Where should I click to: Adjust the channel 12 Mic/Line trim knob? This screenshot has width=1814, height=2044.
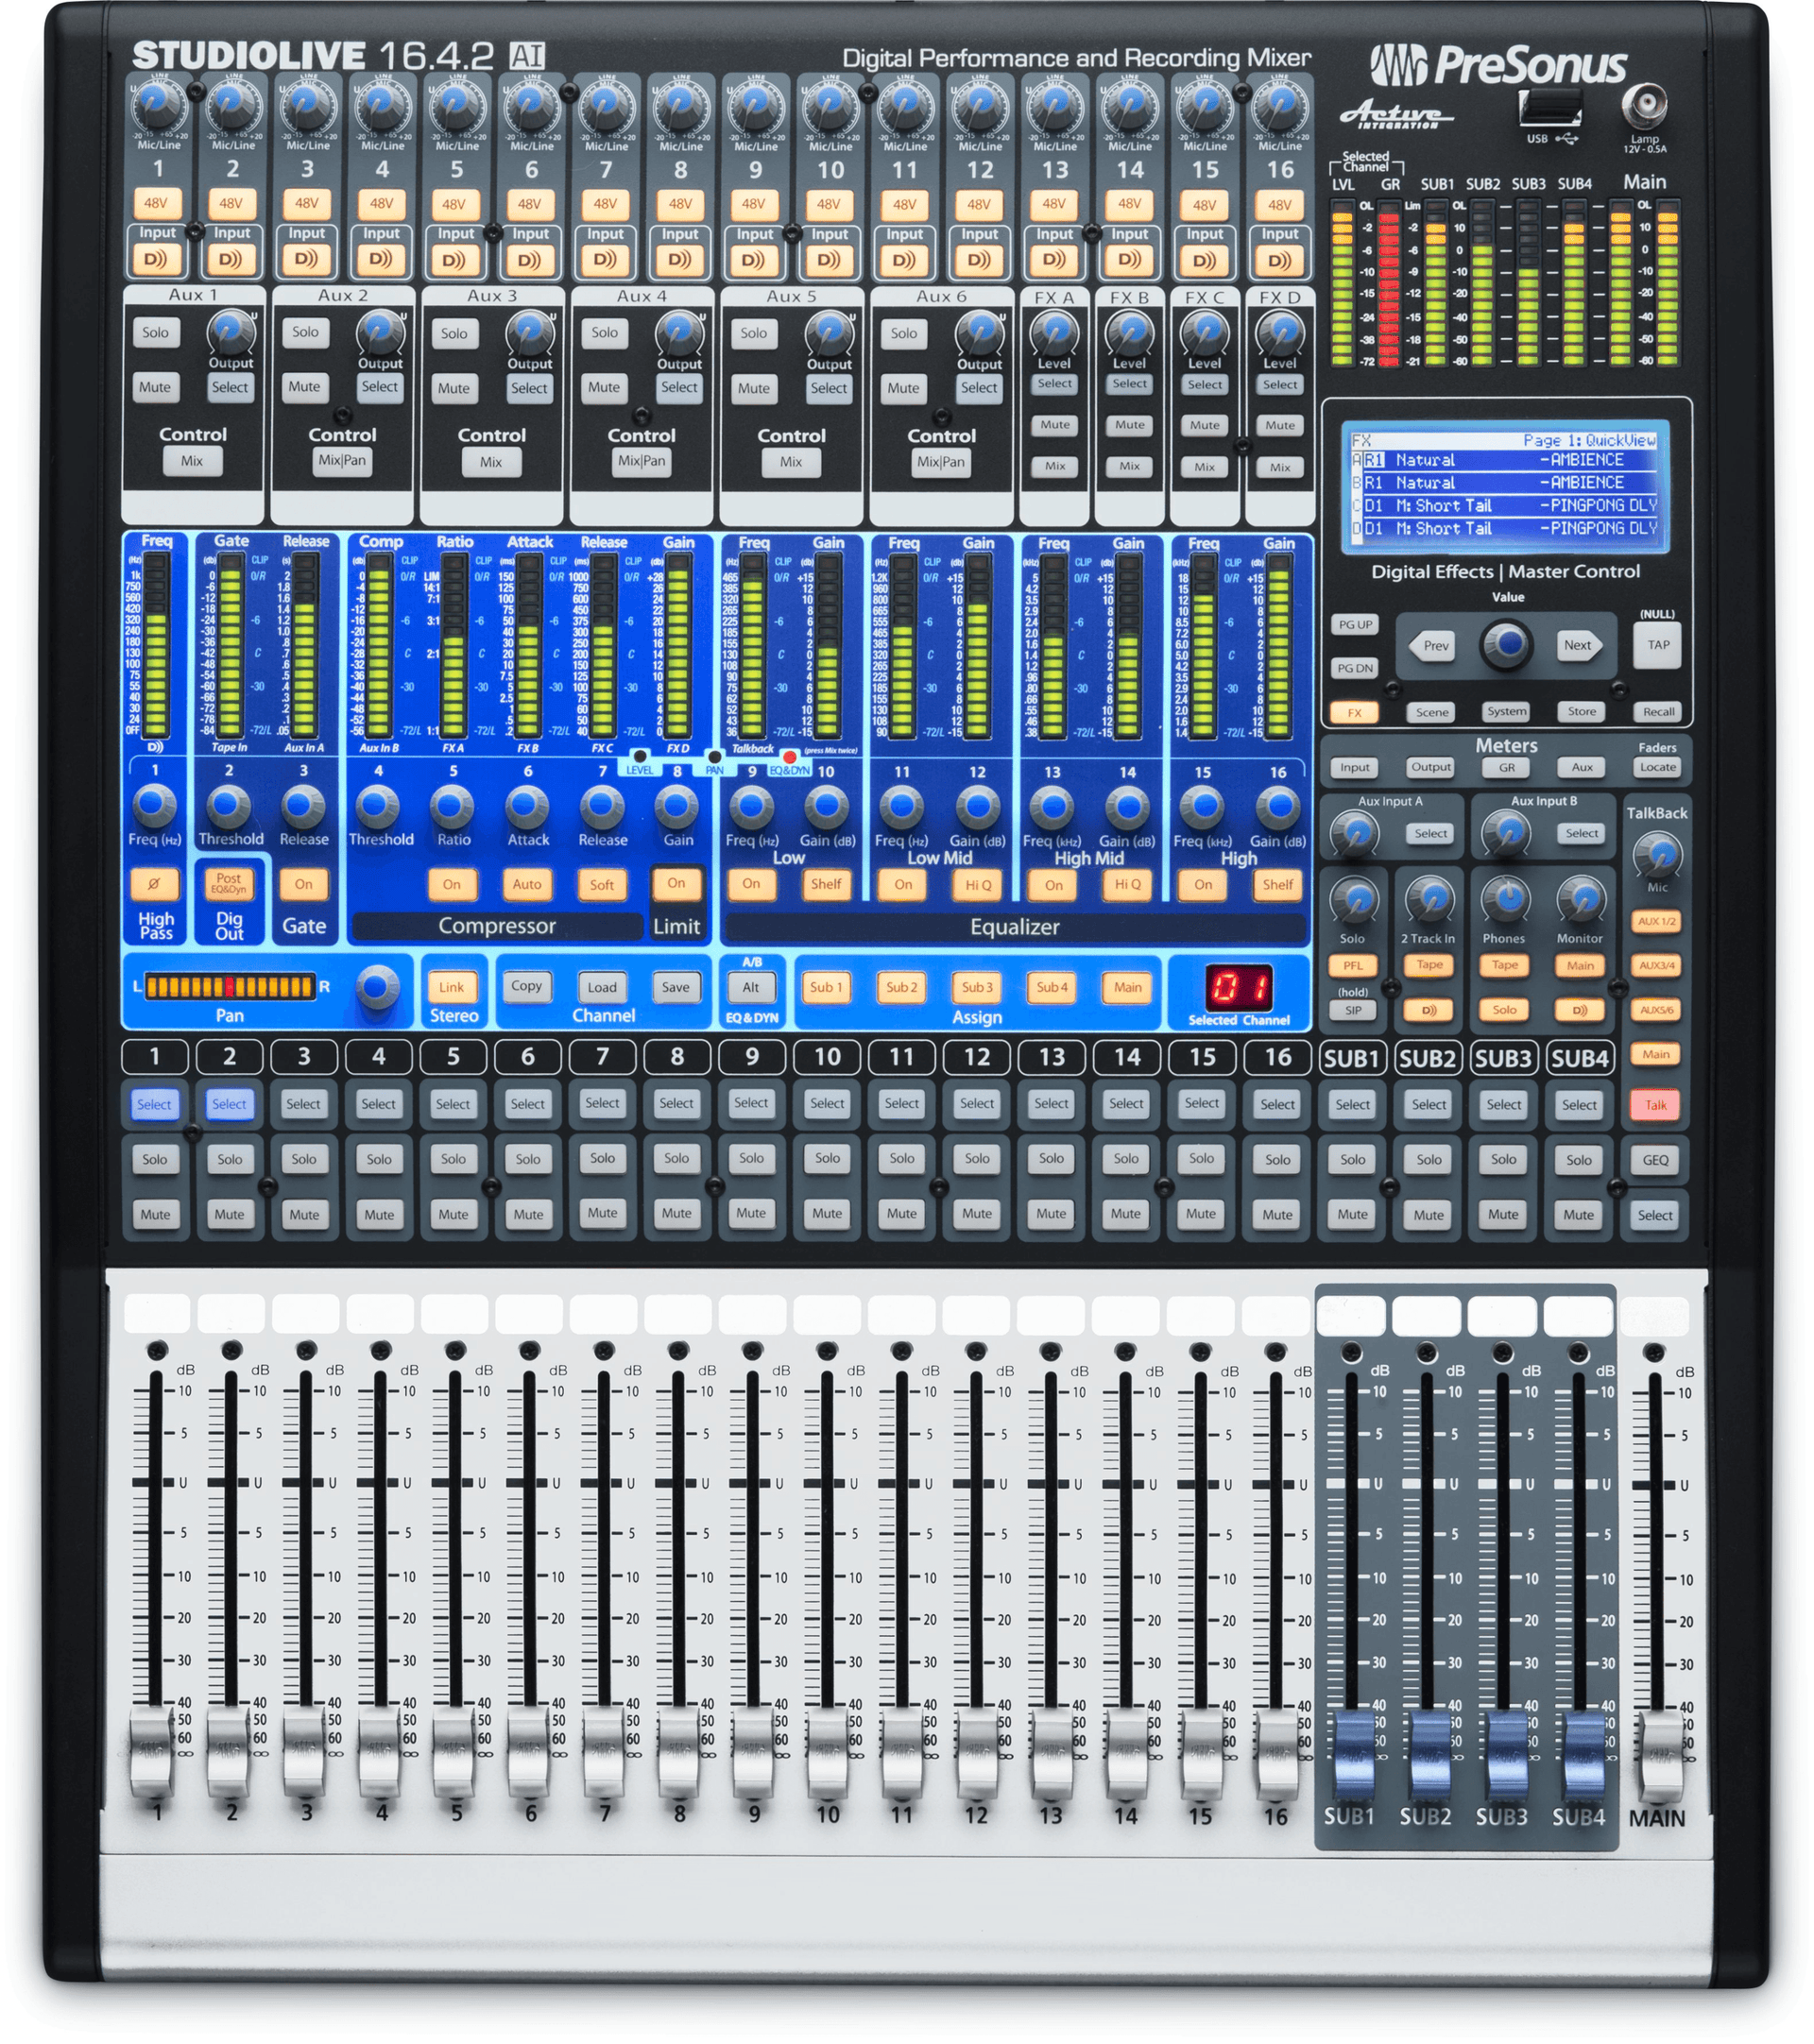tap(979, 105)
